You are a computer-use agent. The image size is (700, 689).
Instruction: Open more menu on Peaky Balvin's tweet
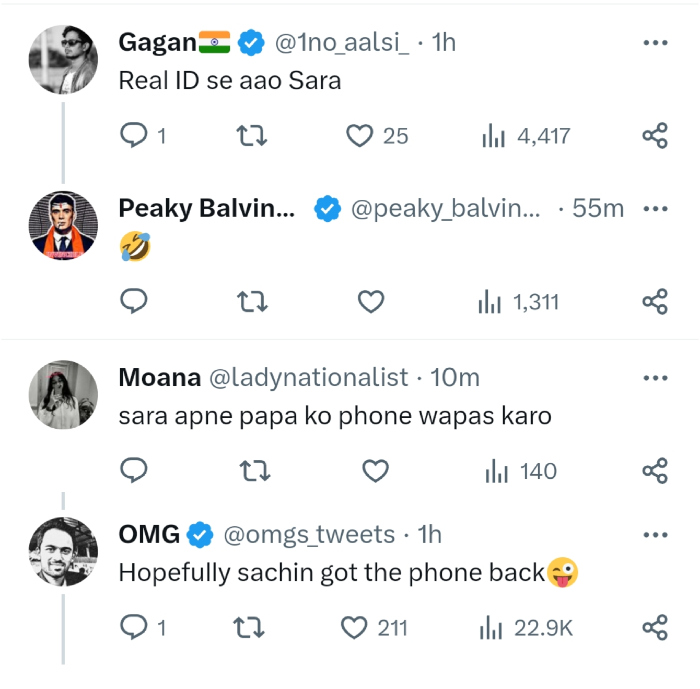pos(654,208)
